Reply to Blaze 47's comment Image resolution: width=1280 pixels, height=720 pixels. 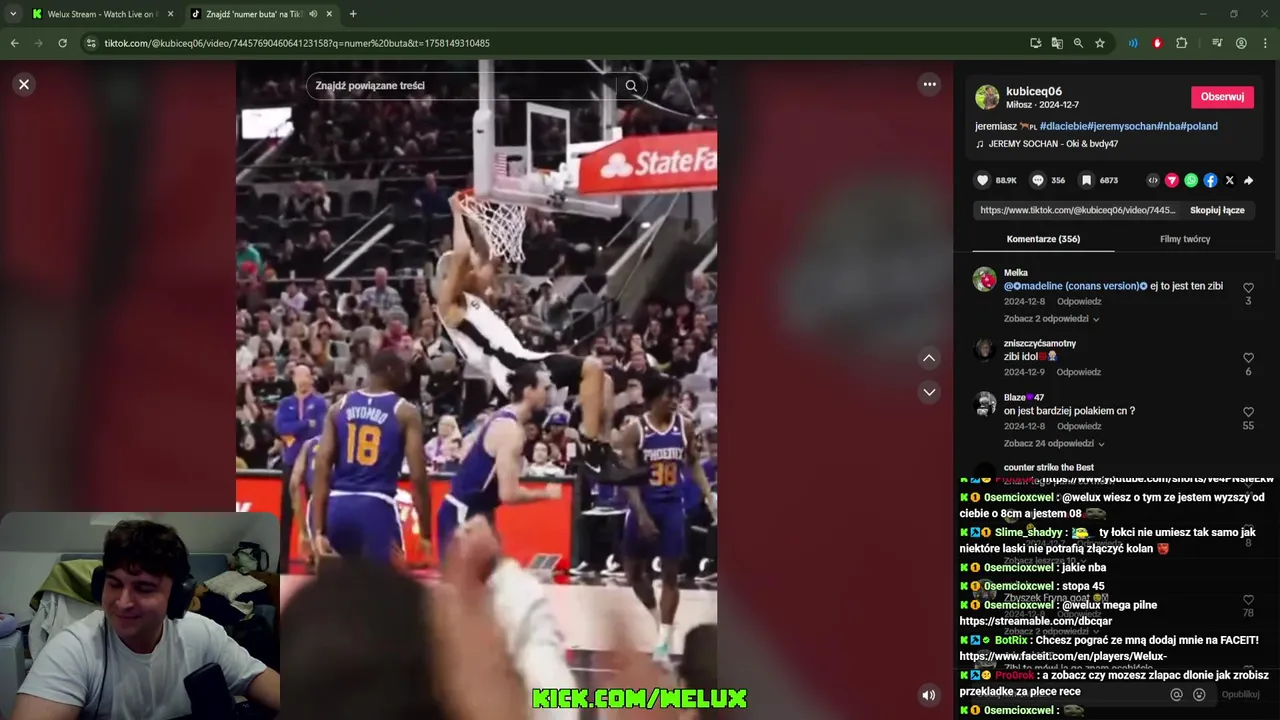point(1079,426)
